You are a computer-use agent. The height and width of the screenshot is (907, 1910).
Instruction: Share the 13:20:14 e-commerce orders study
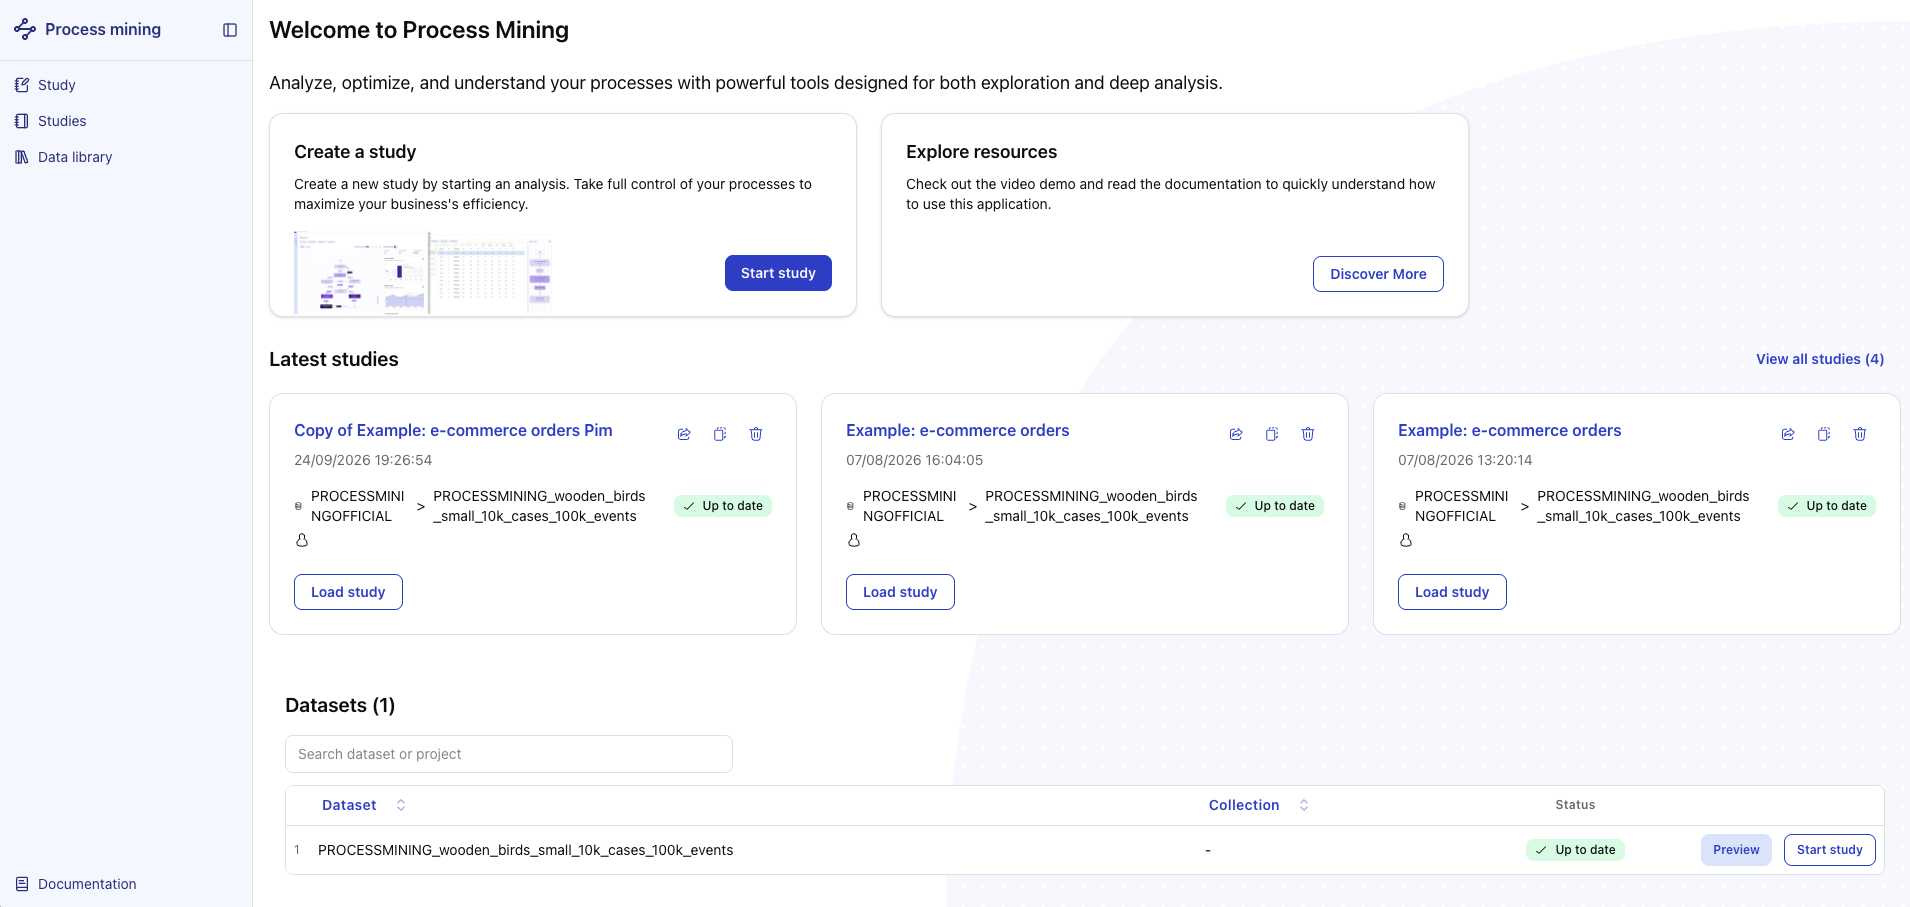(x=1788, y=434)
